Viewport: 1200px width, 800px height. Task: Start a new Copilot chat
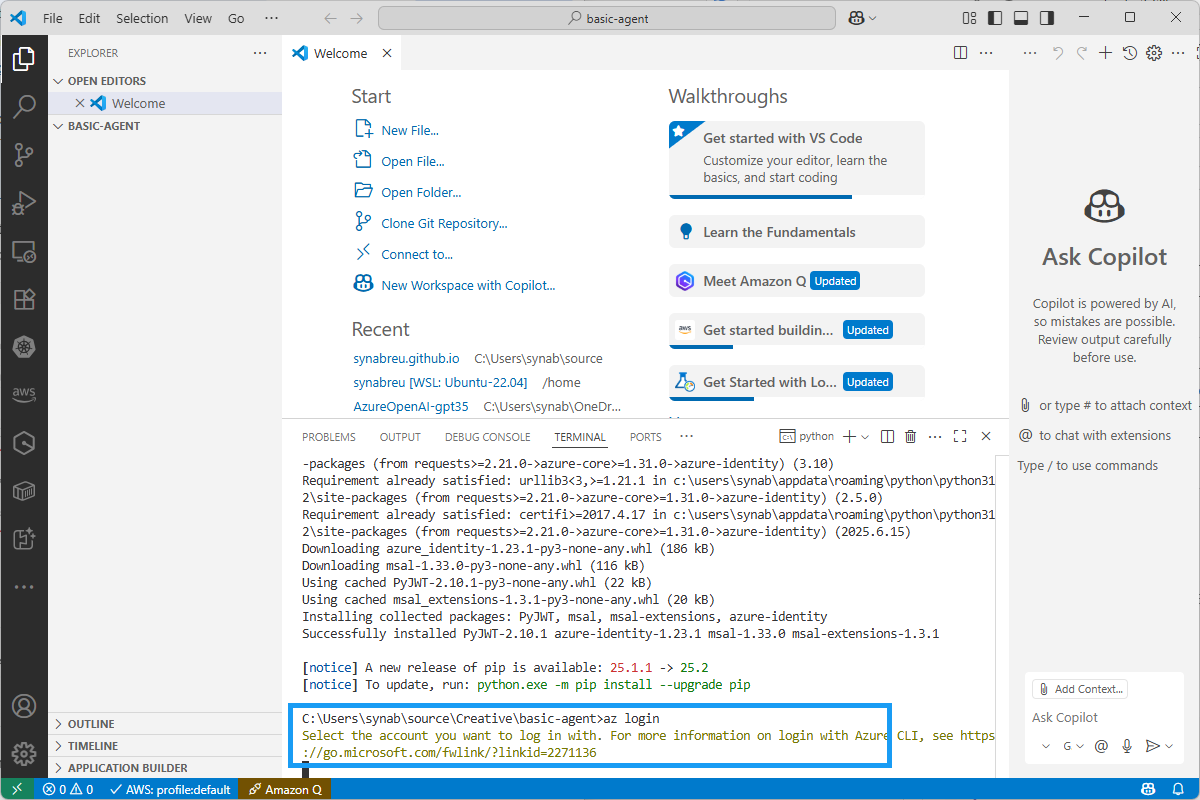[1105, 53]
